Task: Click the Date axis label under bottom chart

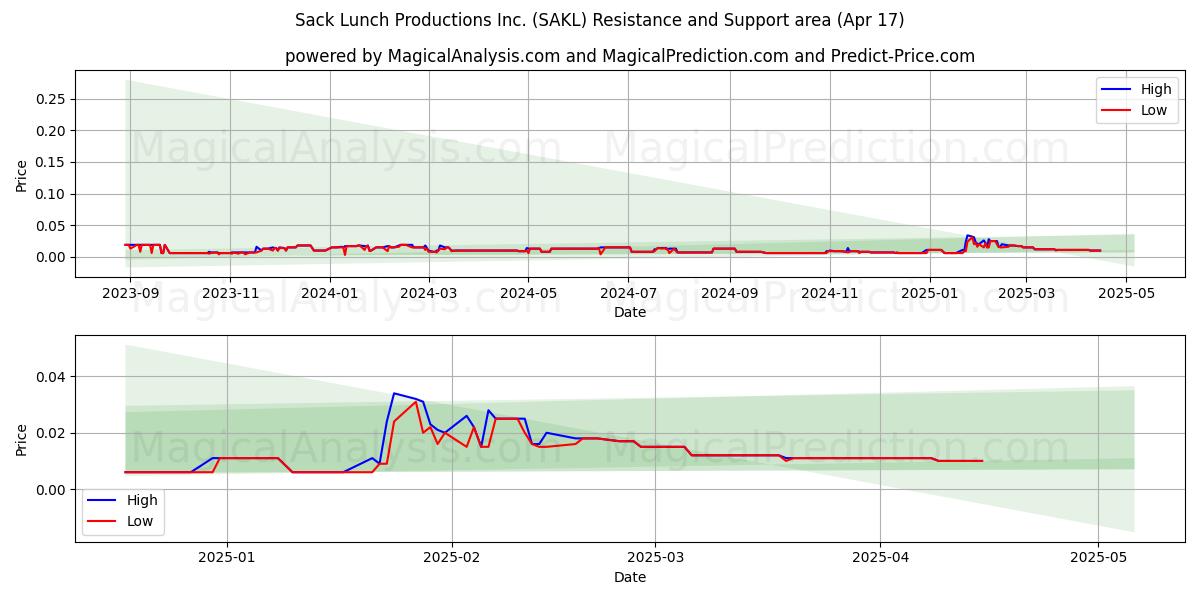Action: coord(630,577)
